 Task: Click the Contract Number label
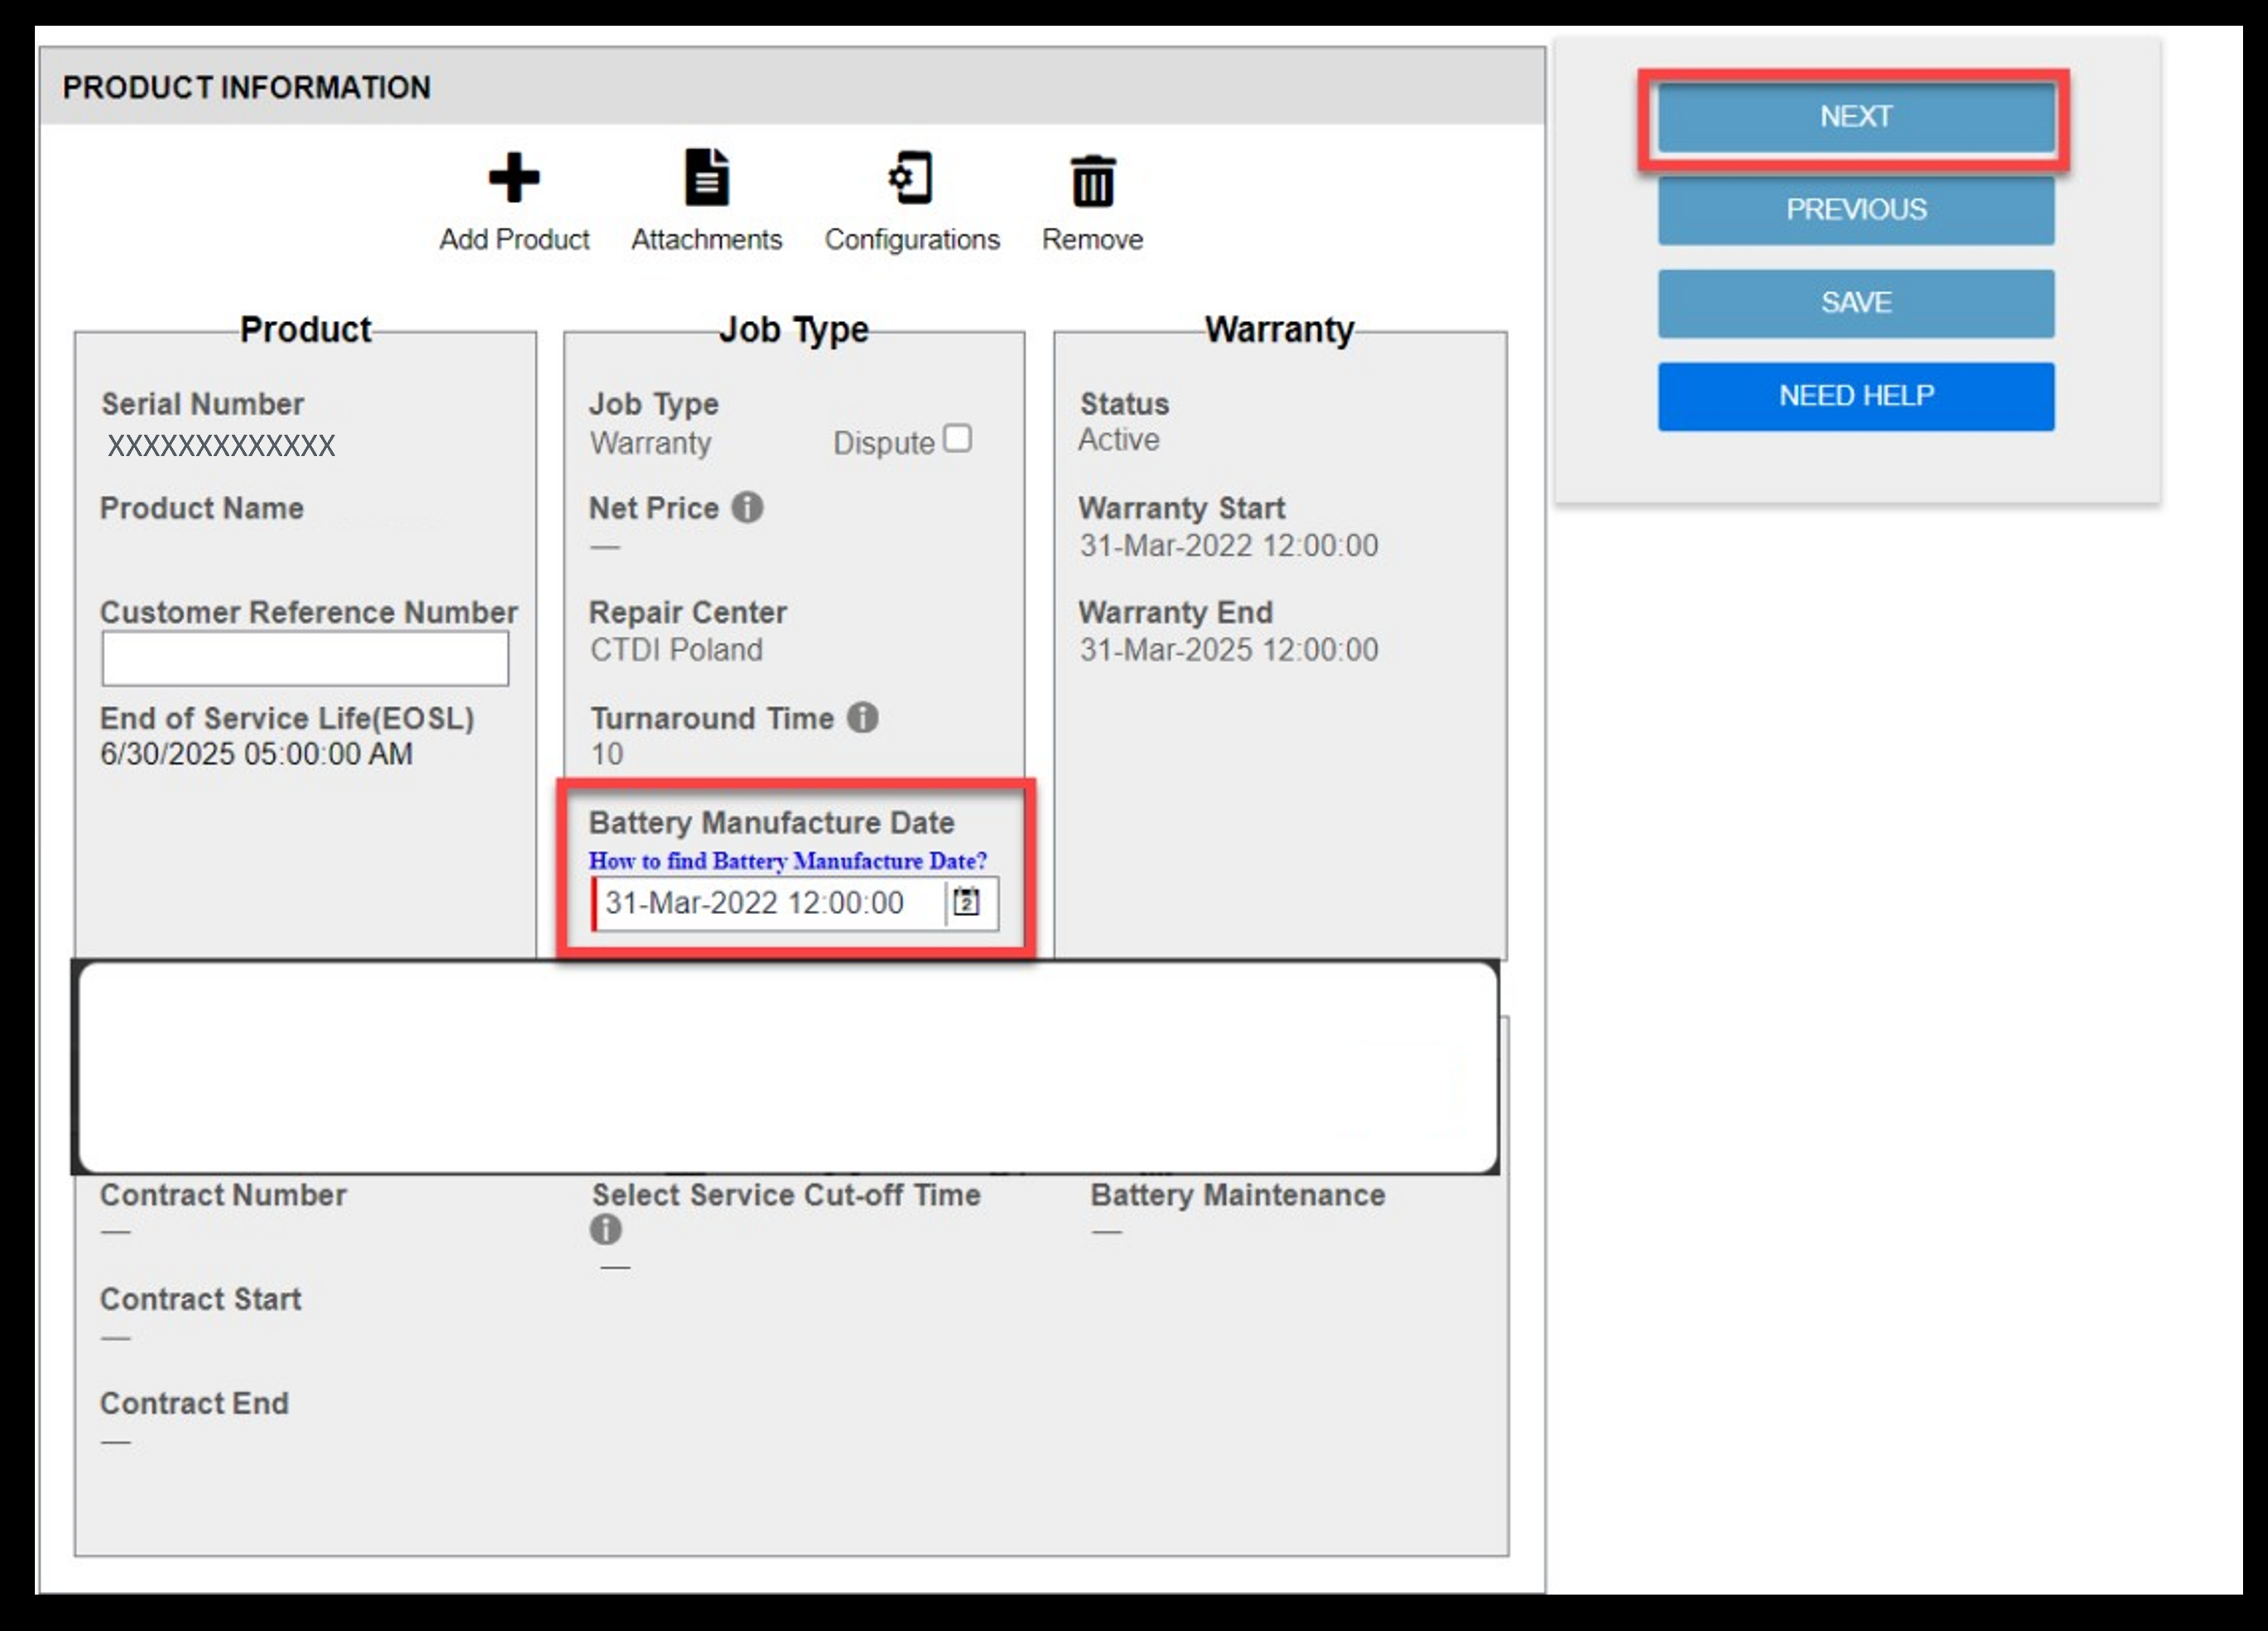[223, 1195]
